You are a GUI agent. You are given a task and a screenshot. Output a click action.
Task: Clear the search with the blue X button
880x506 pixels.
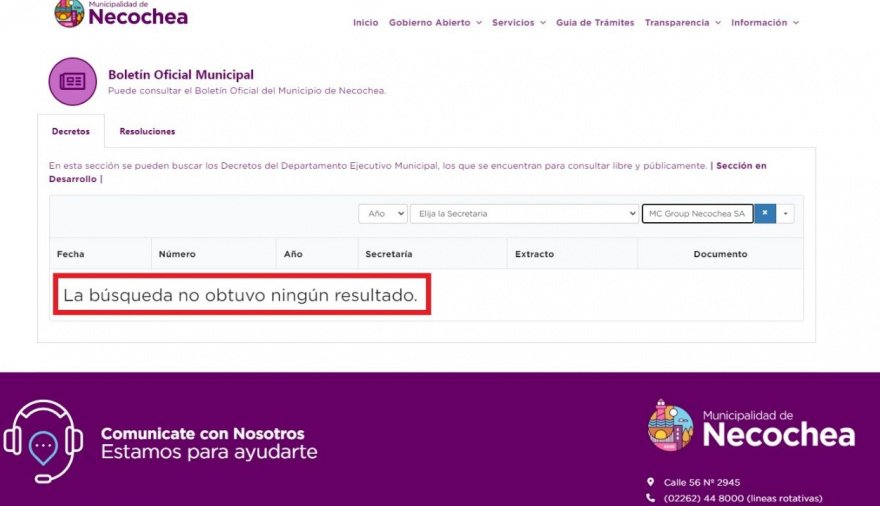pyautogui.click(x=765, y=214)
